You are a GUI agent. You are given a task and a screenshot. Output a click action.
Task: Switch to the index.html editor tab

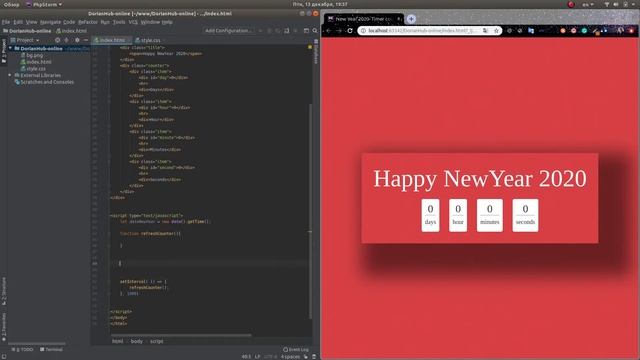112,40
